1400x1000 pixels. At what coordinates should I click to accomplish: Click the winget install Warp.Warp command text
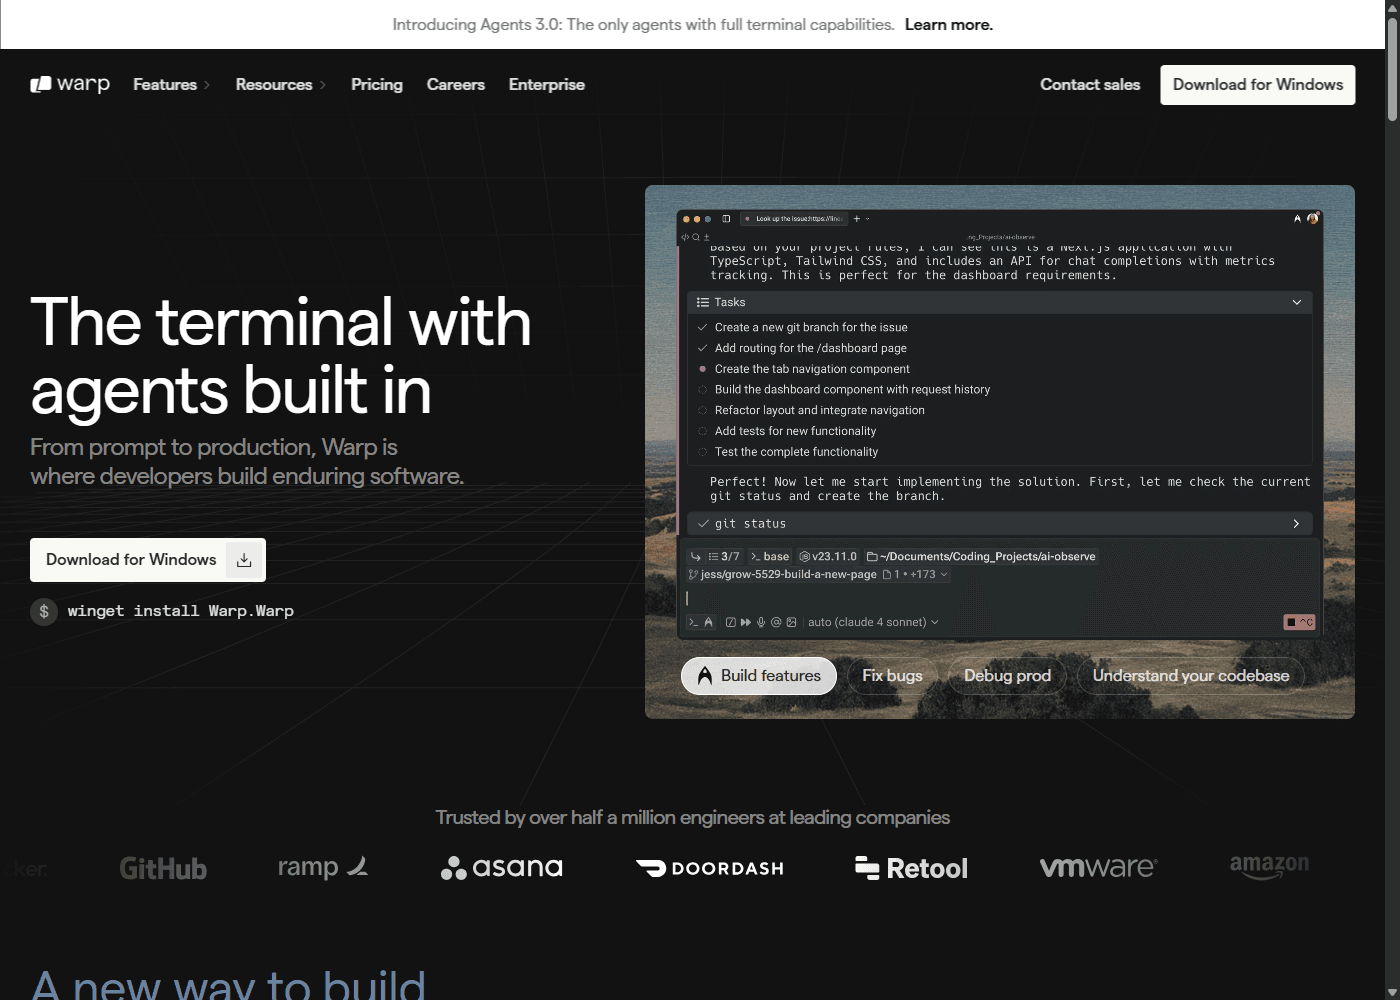pyautogui.click(x=181, y=611)
